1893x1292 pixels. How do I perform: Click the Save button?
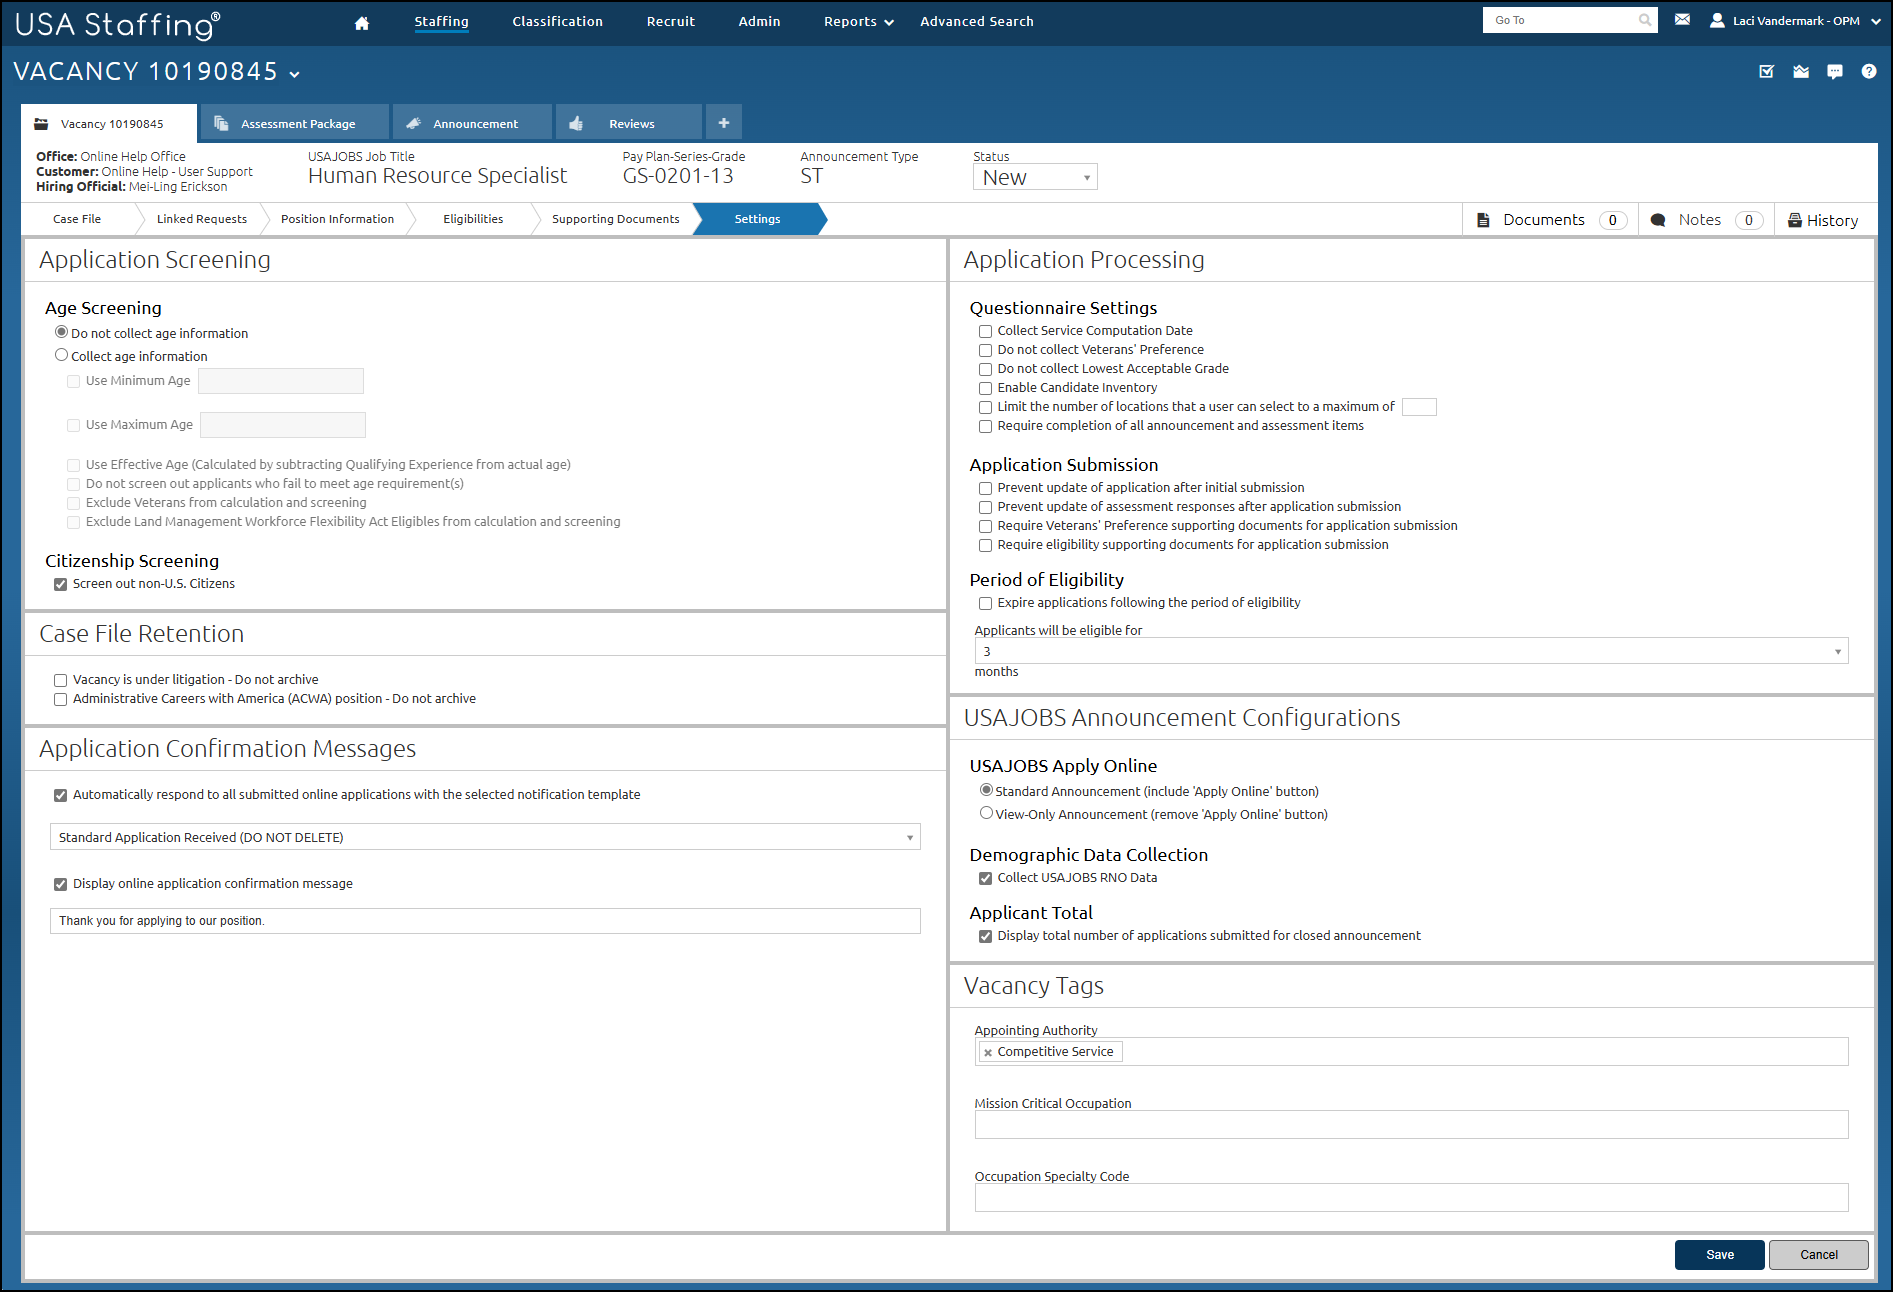[x=1719, y=1255]
